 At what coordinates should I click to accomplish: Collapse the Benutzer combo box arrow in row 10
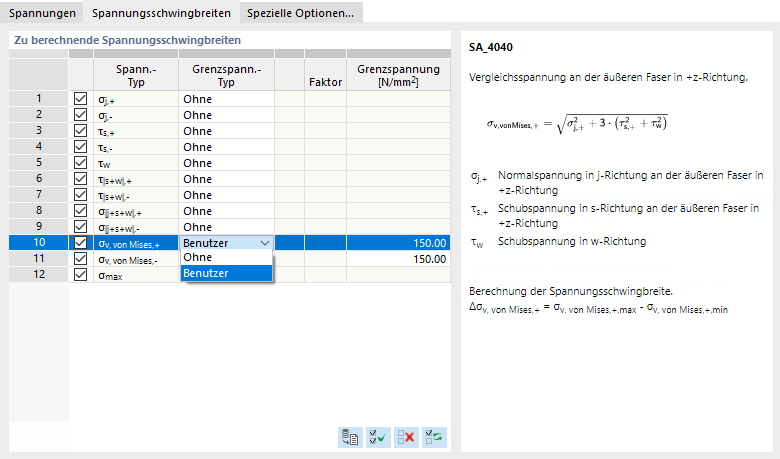coord(264,243)
